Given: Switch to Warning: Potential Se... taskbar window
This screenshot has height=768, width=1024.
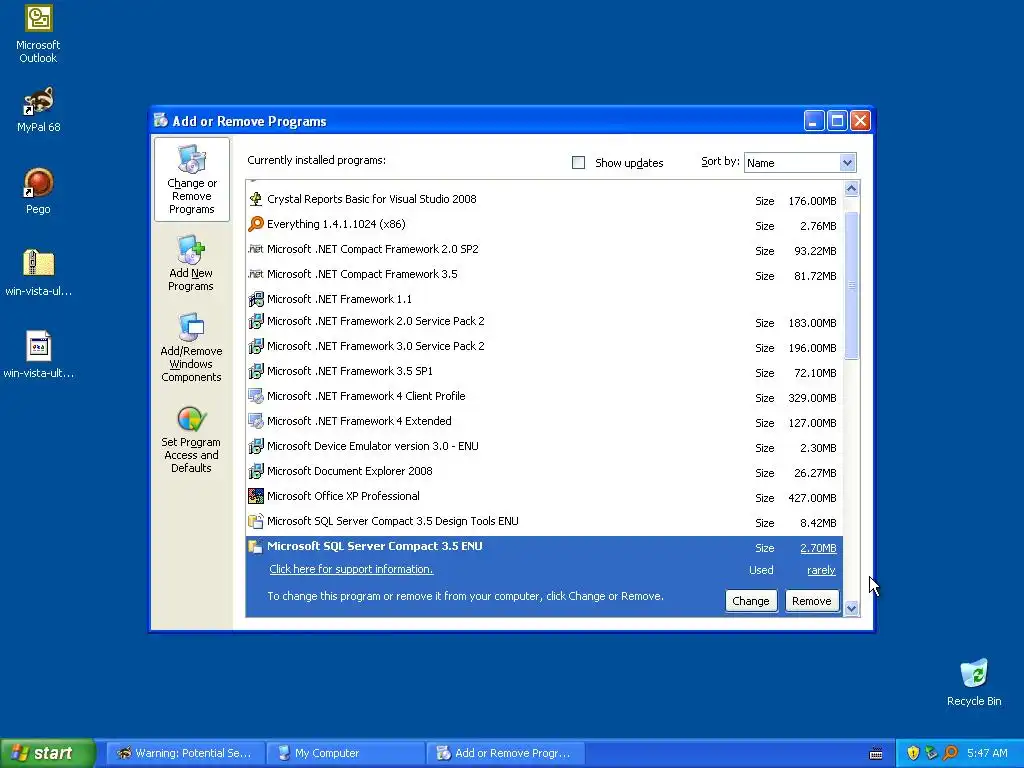Looking at the screenshot, I should (x=185, y=753).
